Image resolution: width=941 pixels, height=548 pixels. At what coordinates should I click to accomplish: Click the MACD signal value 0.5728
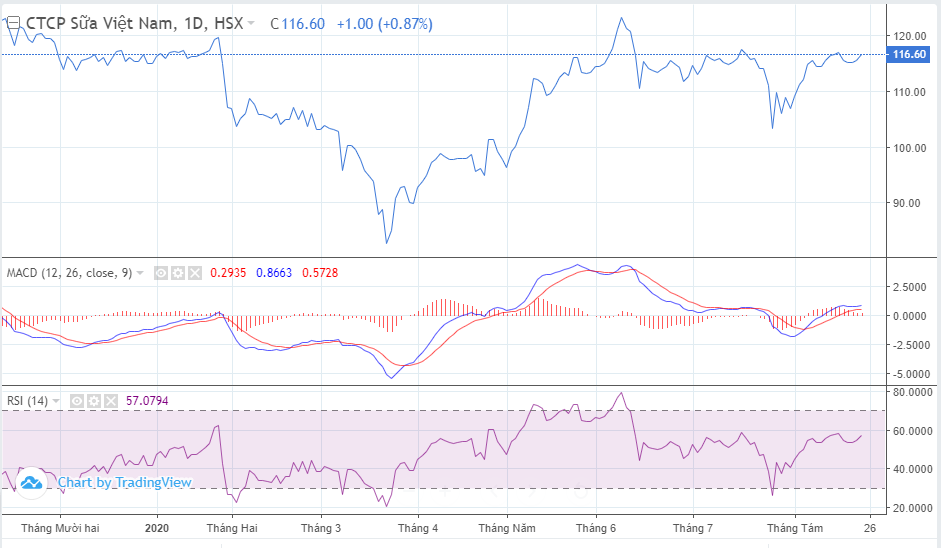[x=320, y=273]
